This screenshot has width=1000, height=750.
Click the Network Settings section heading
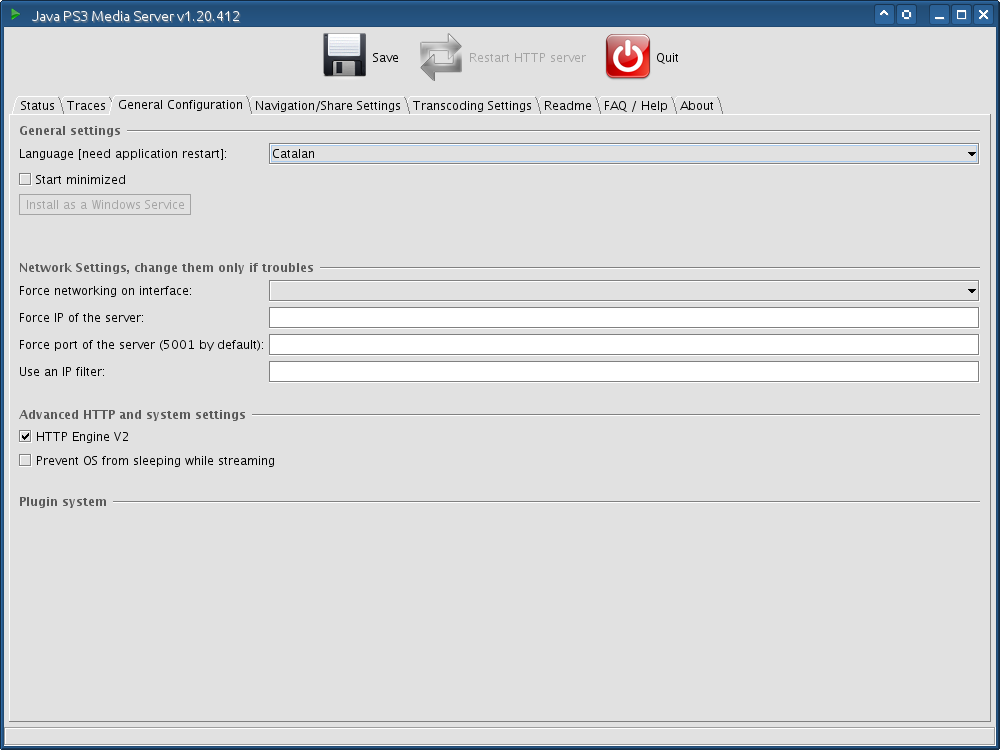click(166, 267)
